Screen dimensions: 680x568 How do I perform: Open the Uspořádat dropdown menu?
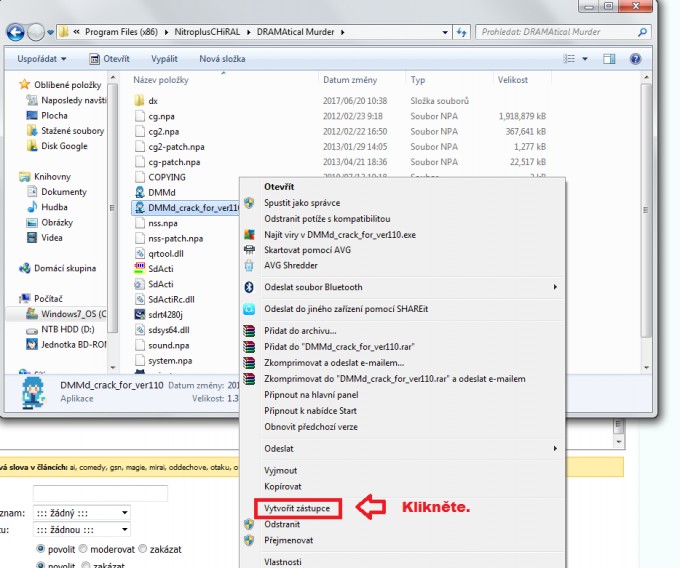(x=42, y=59)
